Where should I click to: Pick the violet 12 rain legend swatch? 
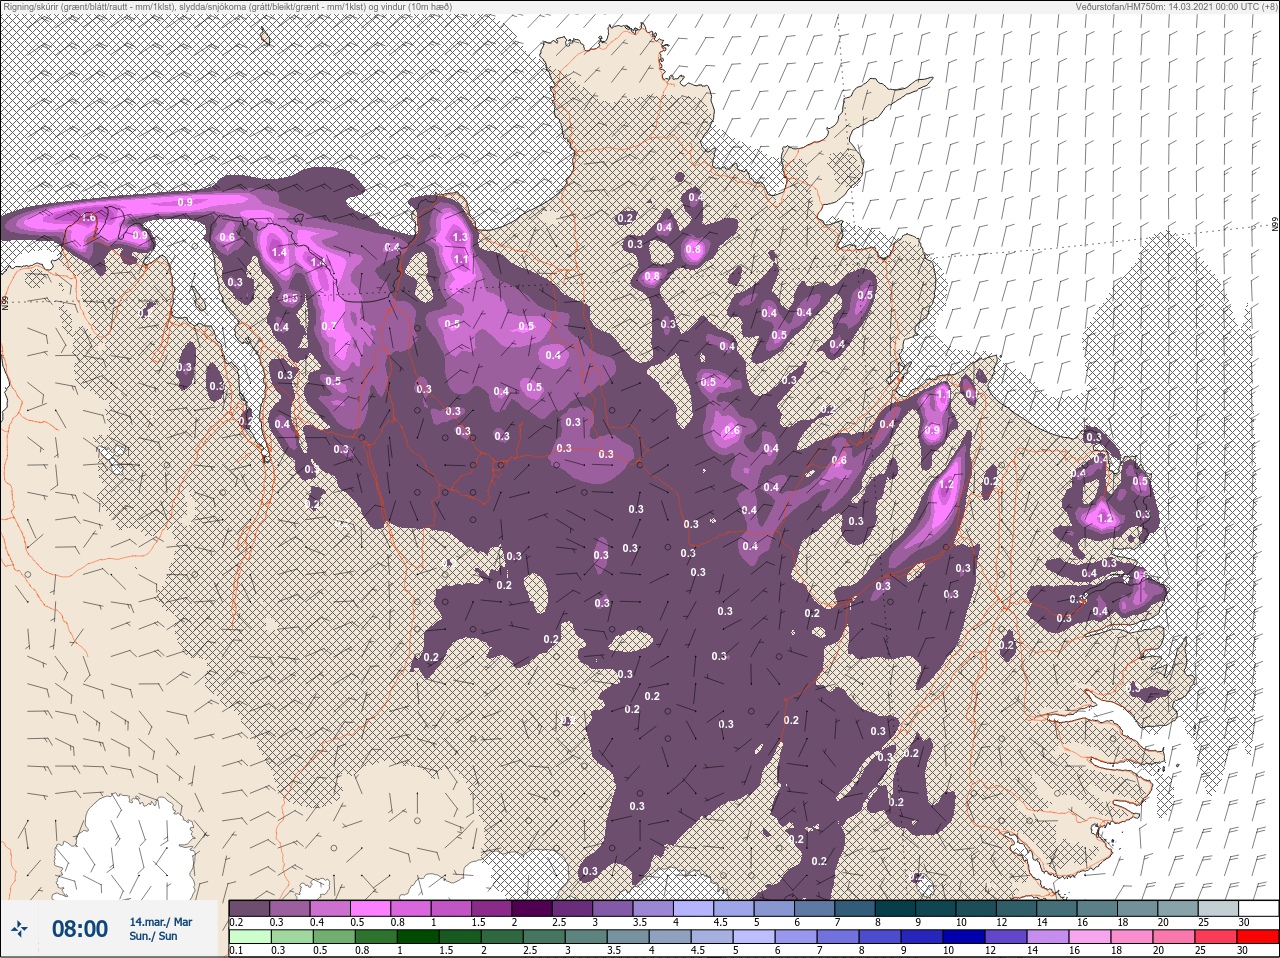point(1007,936)
